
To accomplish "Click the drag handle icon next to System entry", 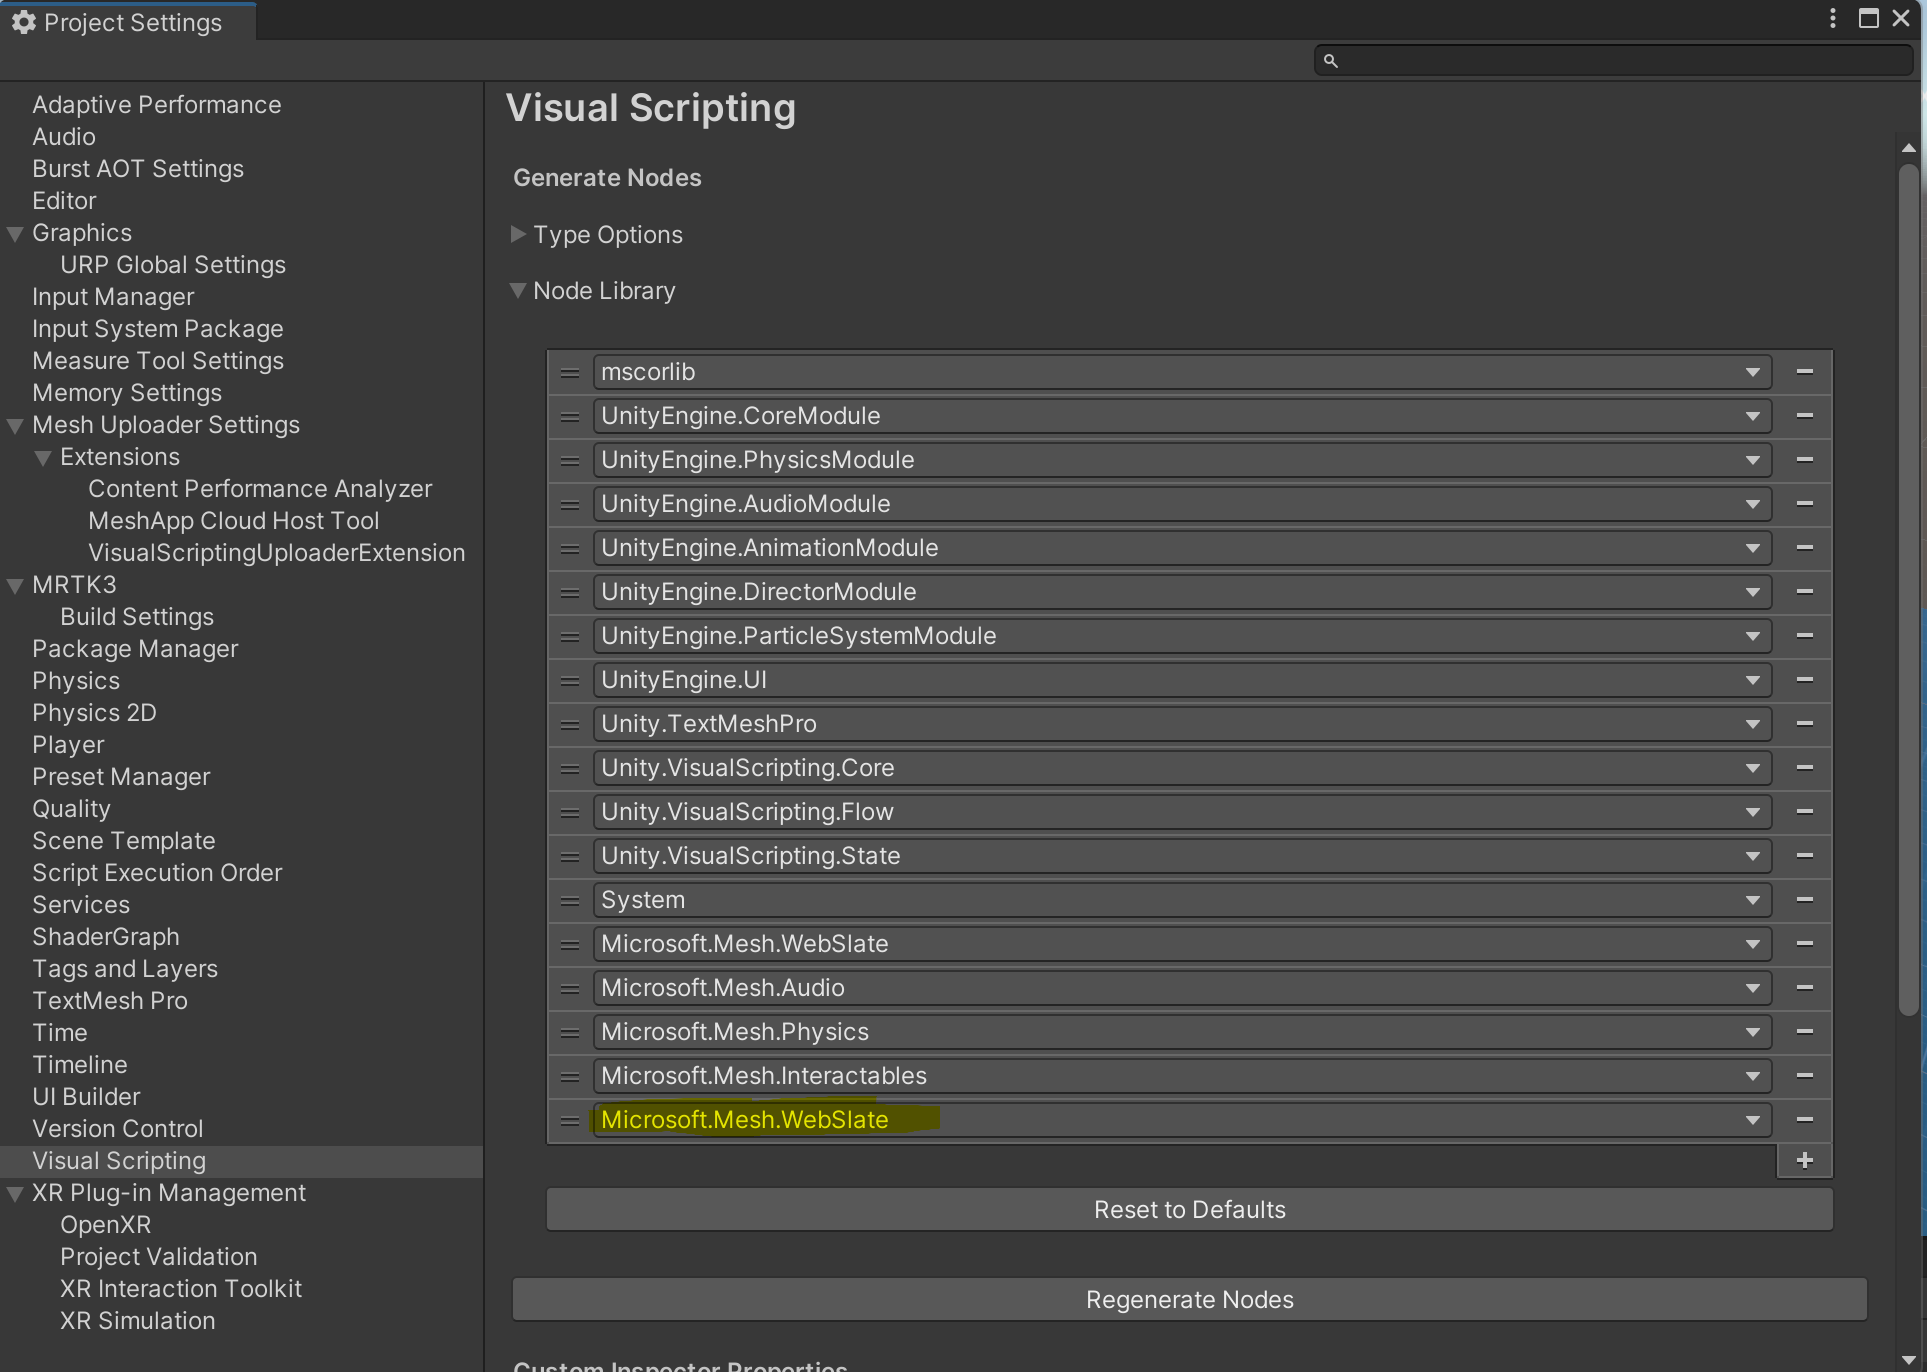I will pos(570,900).
